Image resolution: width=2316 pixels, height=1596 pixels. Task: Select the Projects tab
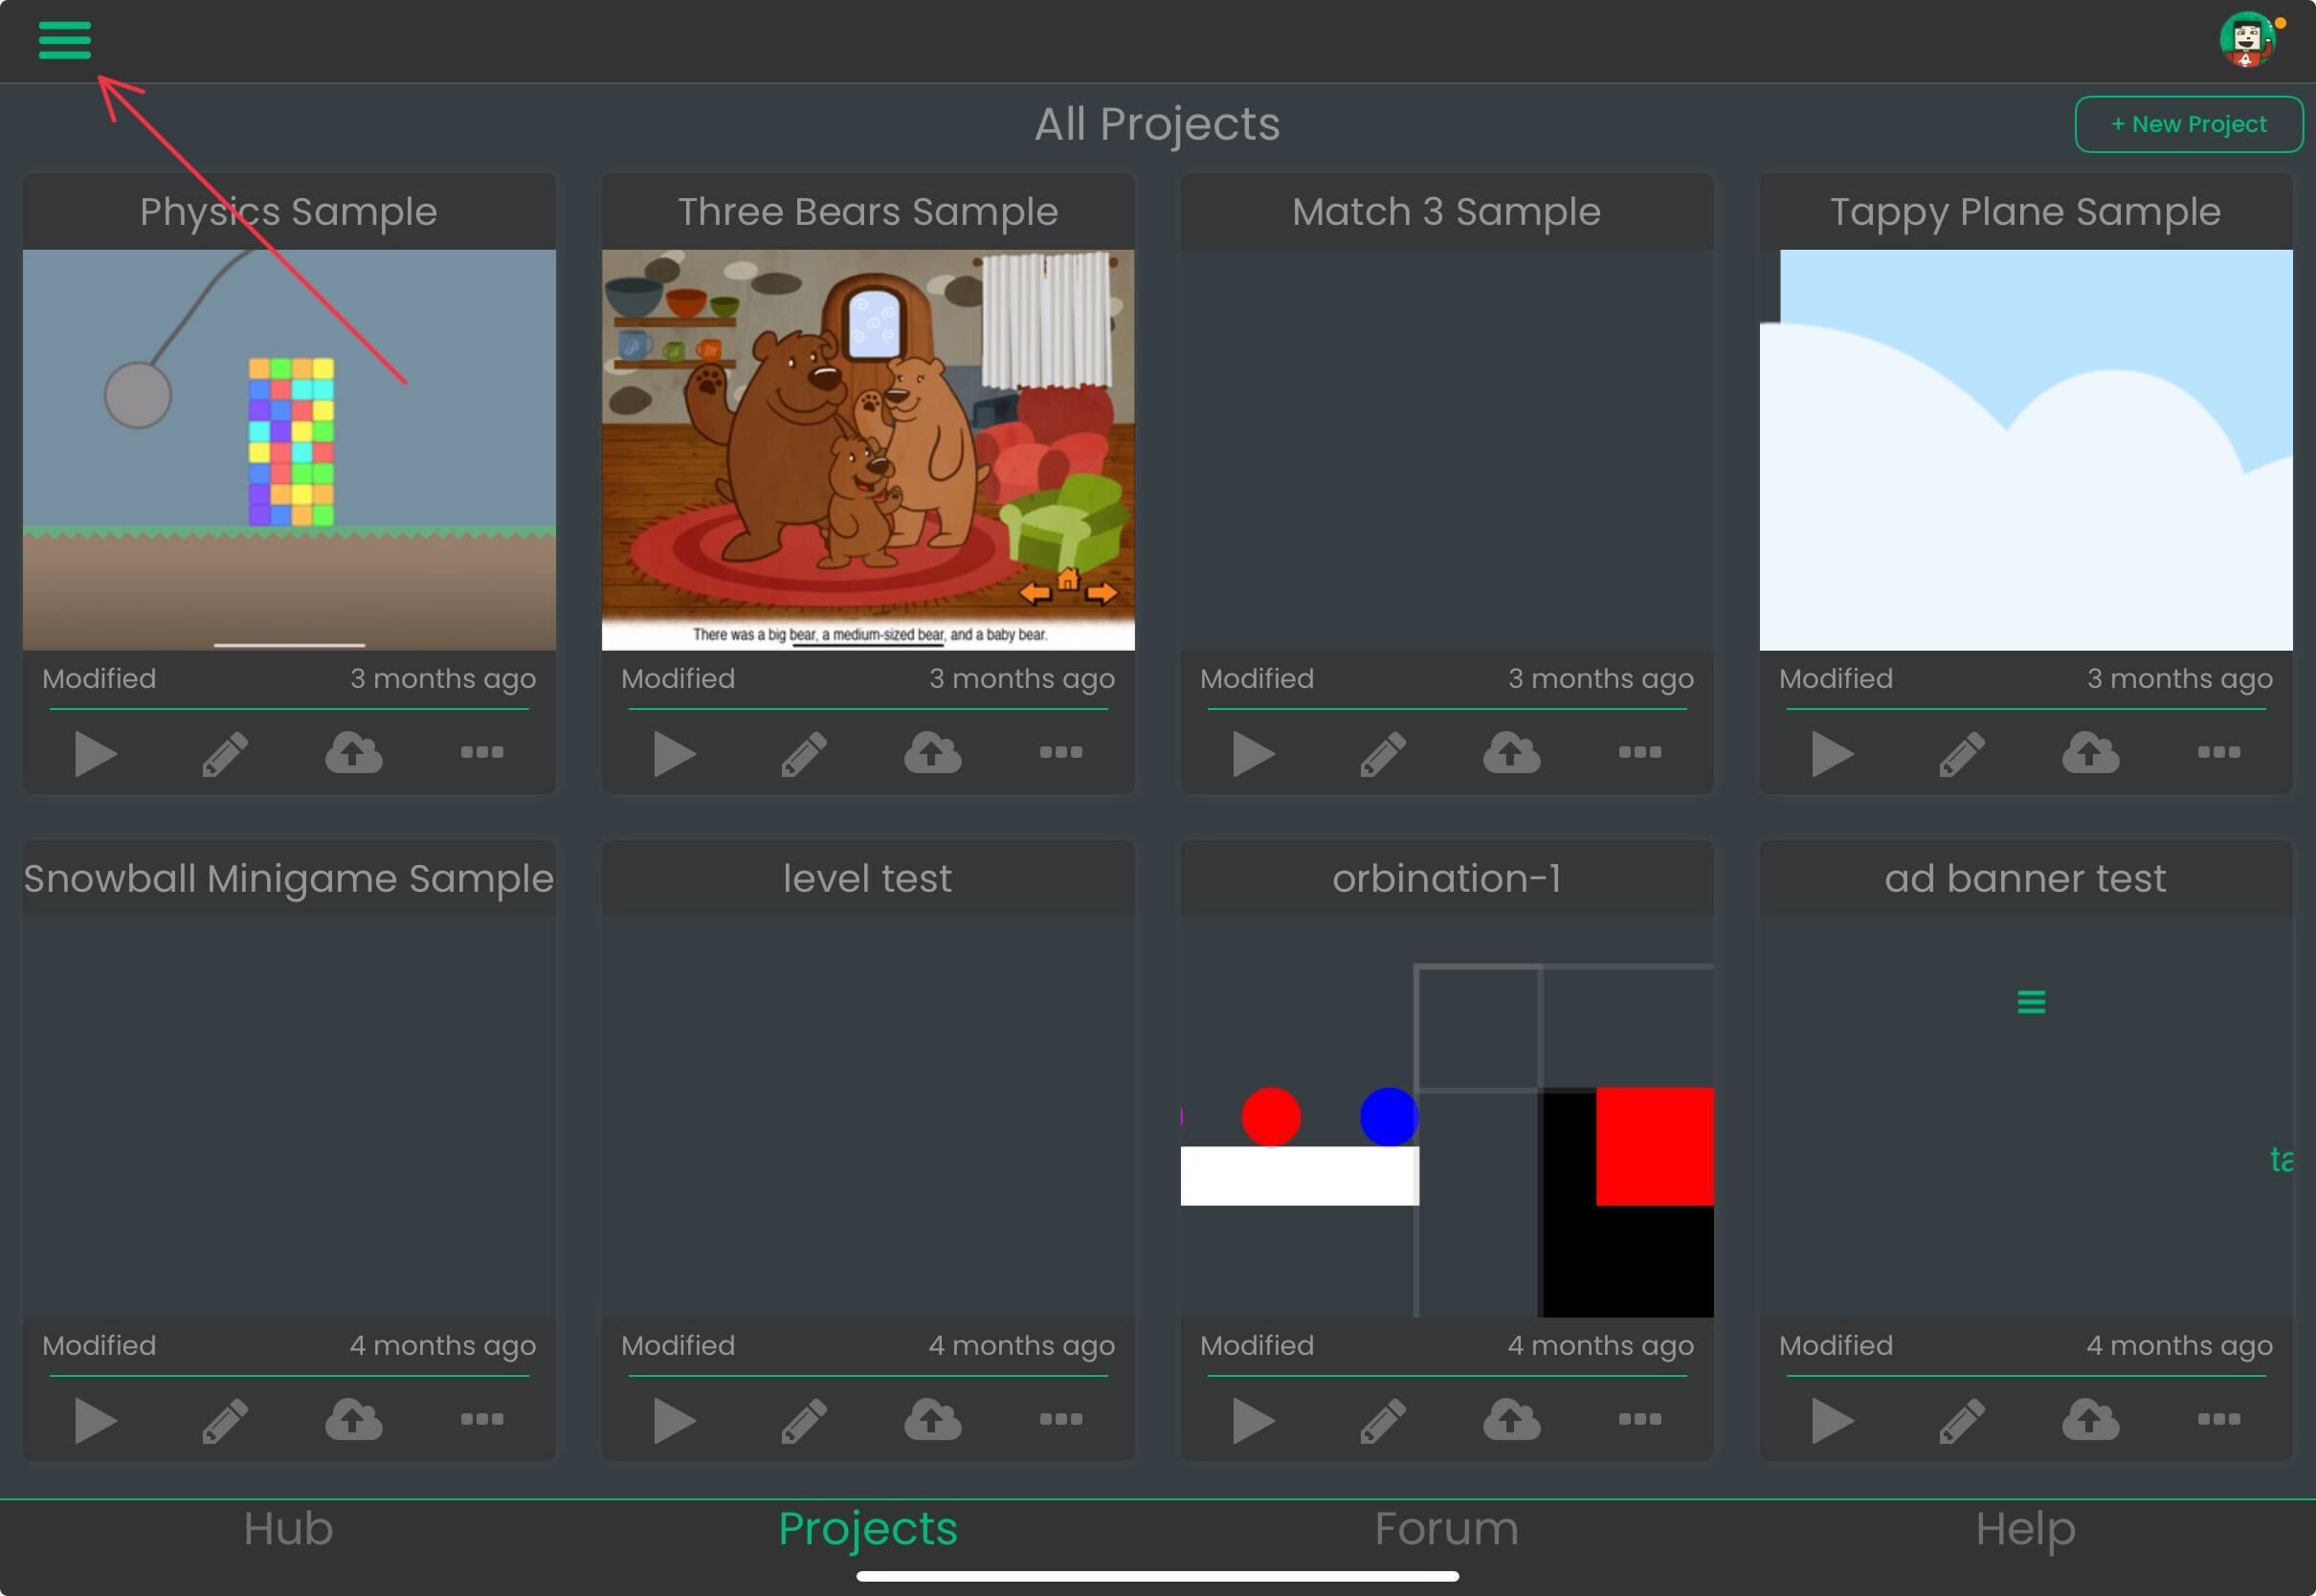[868, 1528]
